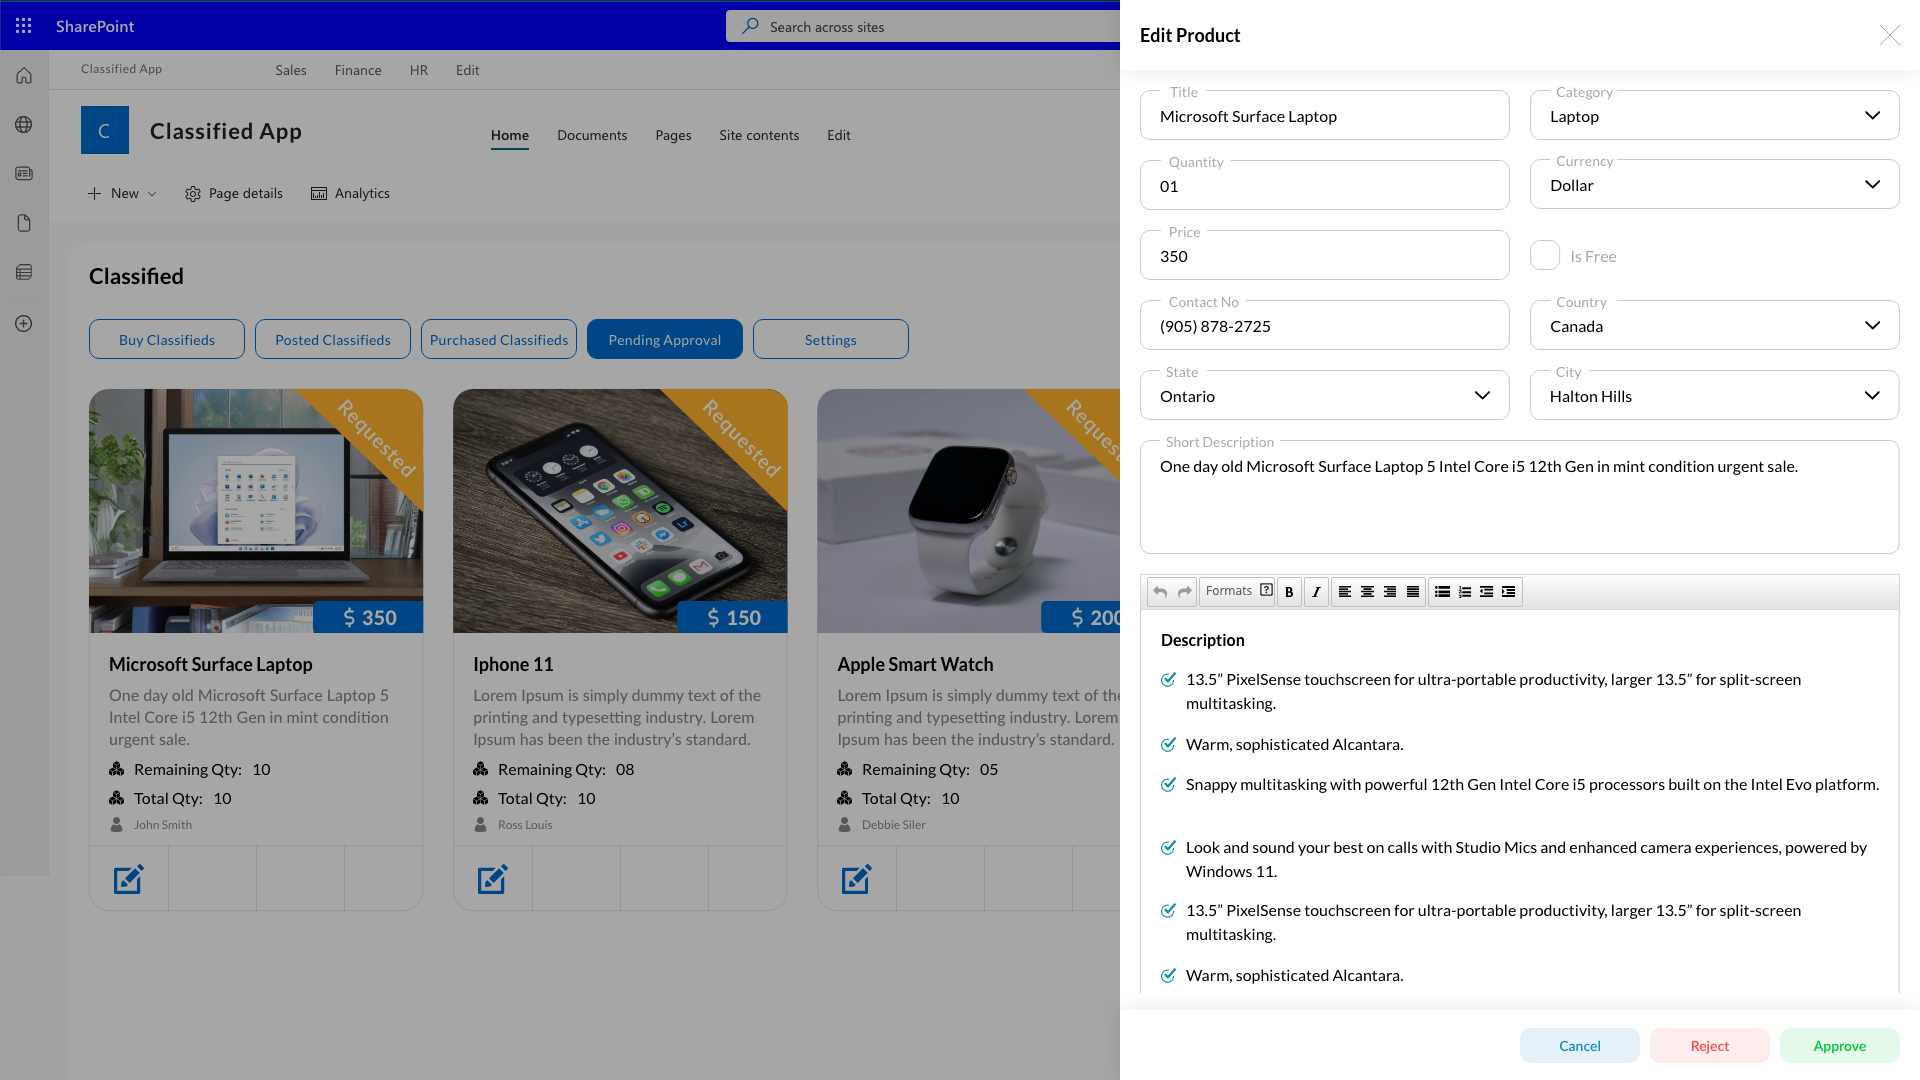Switch to the Pending Approval tab

pos(665,339)
